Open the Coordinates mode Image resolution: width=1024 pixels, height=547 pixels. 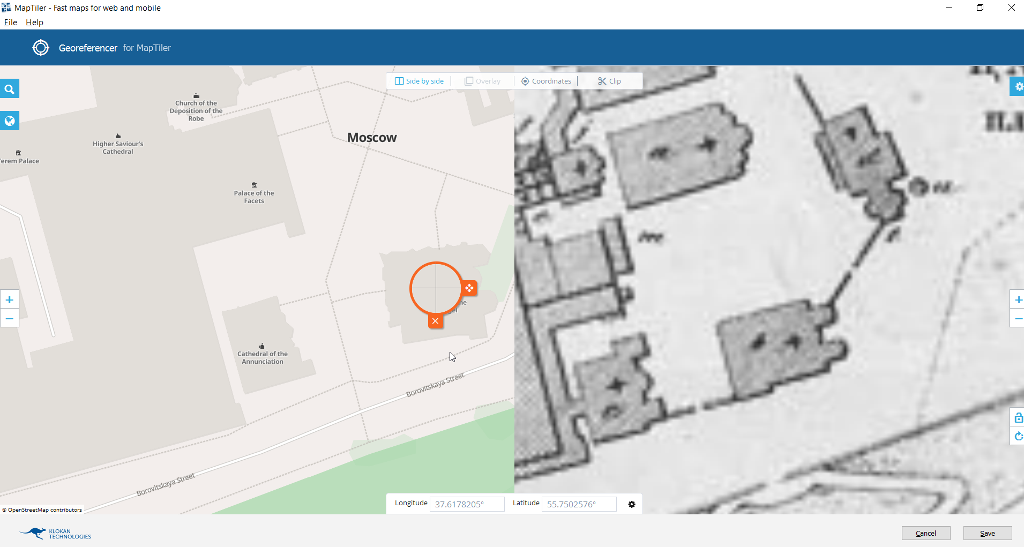pyautogui.click(x=546, y=81)
